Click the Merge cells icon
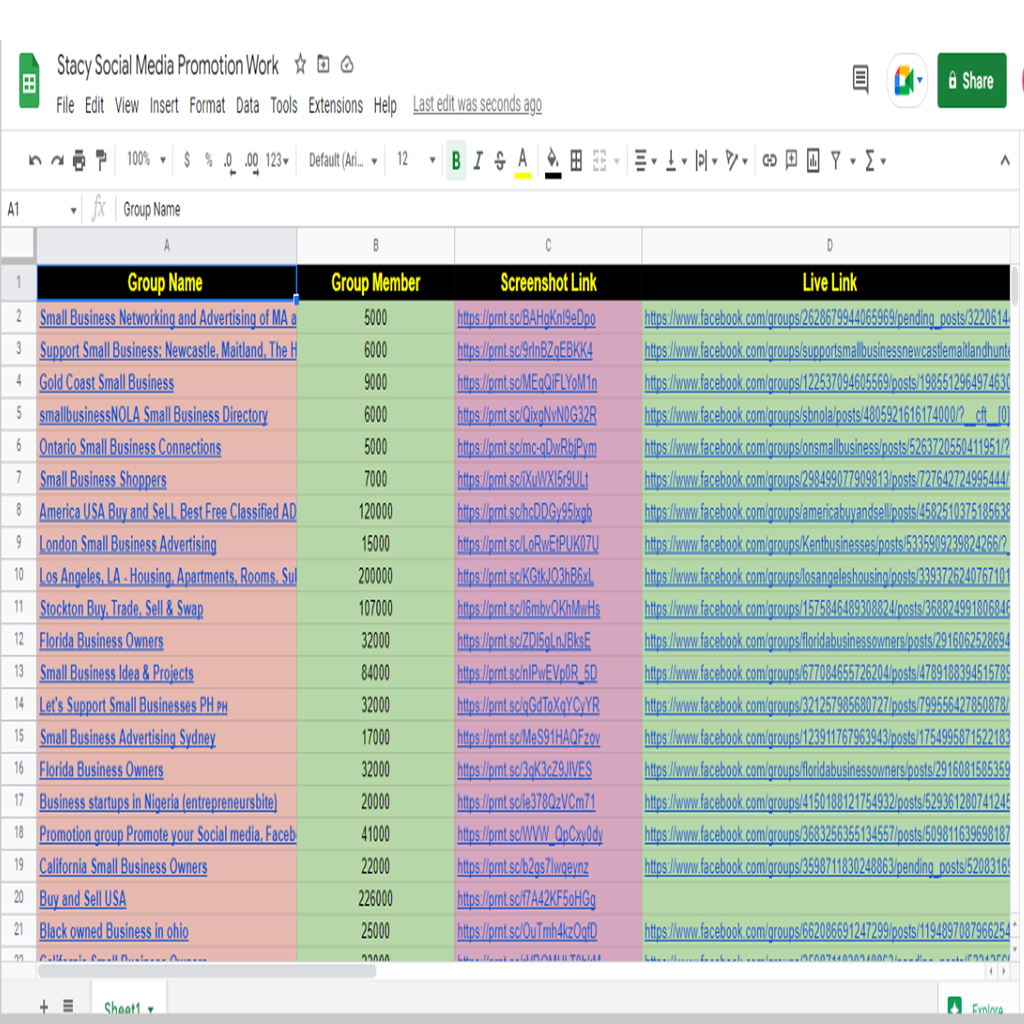The image size is (1024, 1024). 599,160
